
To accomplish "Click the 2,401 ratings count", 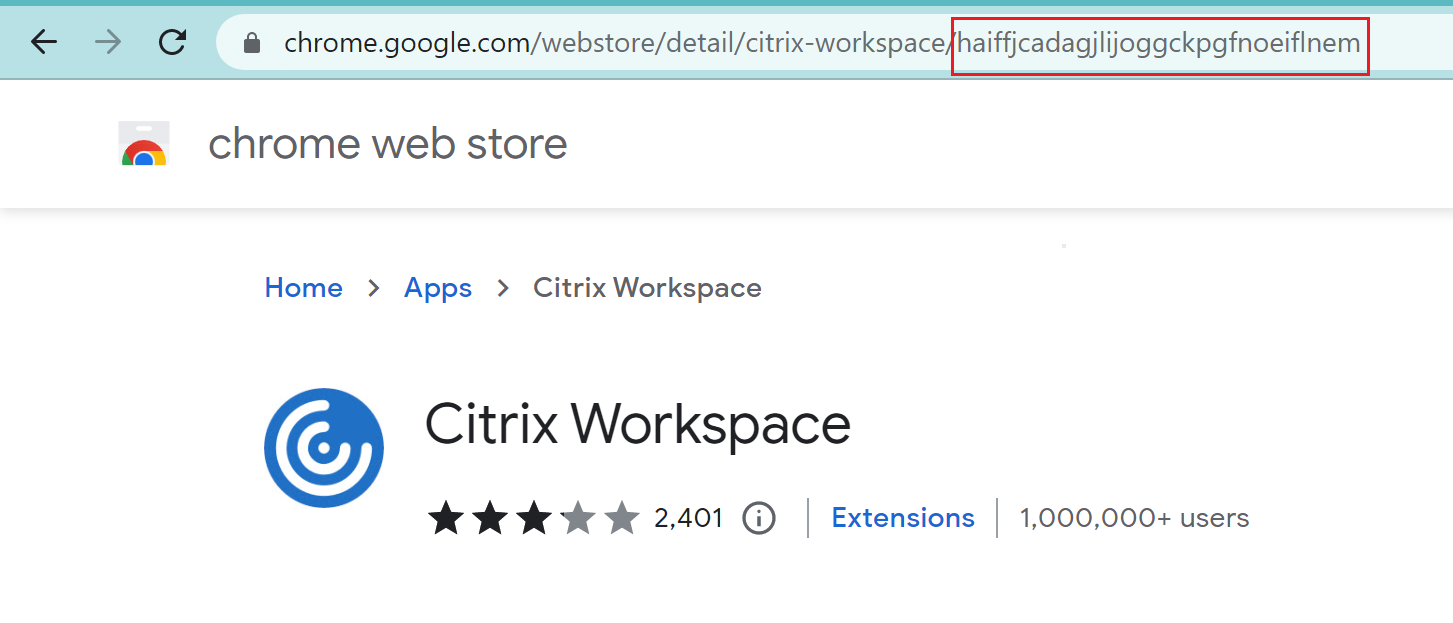I will click(688, 518).
